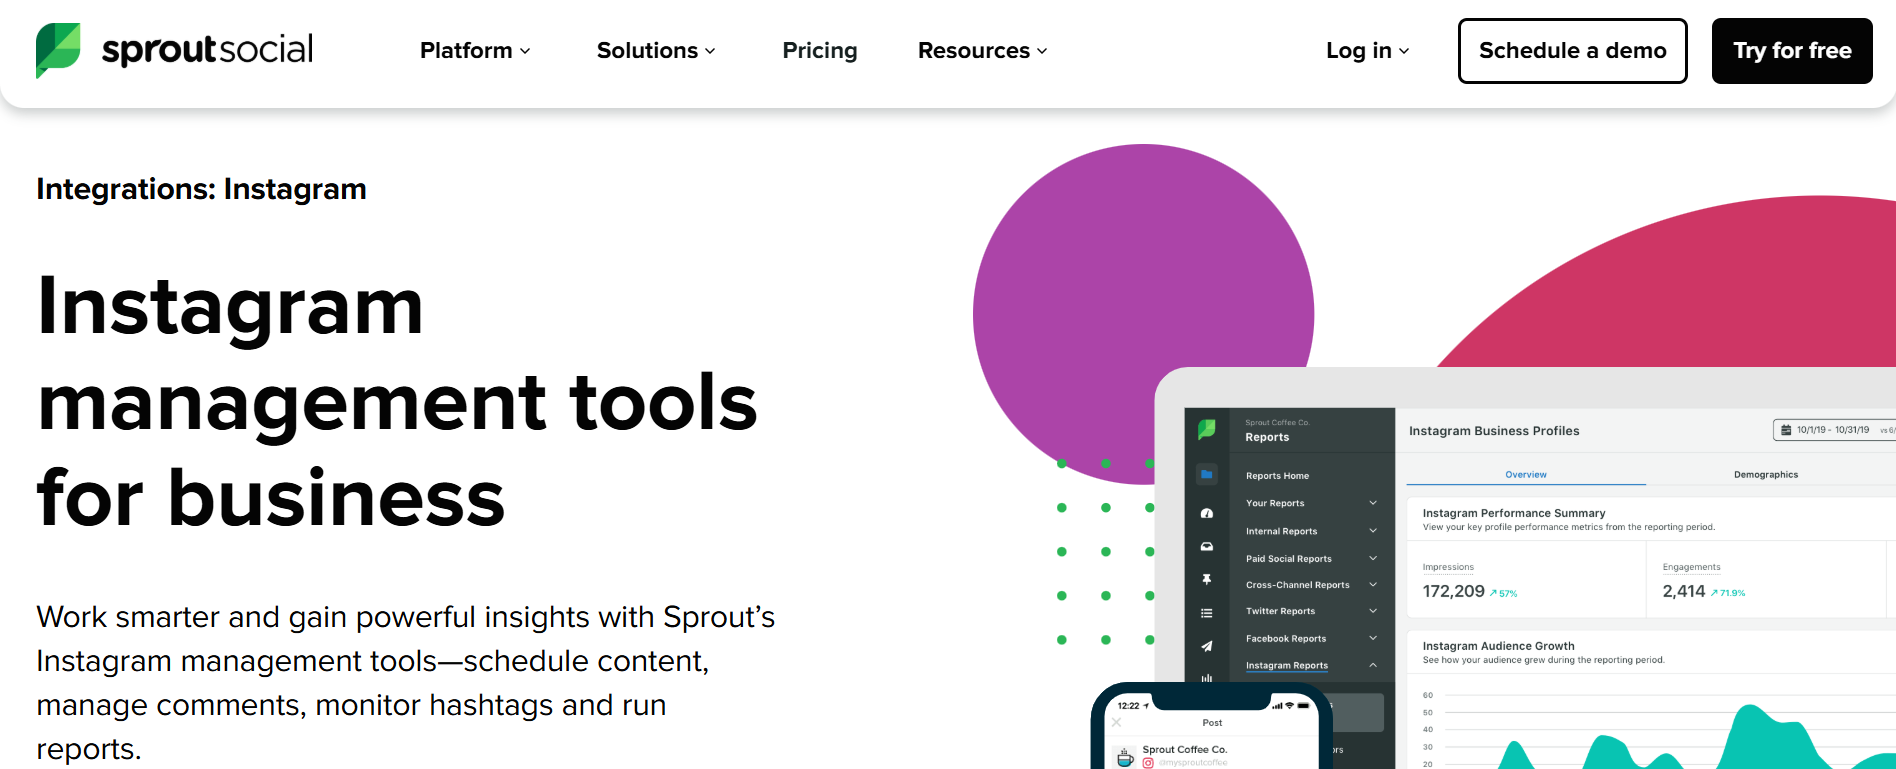Click the Try for free button
This screenshot has height=769, width=1896.
[1792, 51]
